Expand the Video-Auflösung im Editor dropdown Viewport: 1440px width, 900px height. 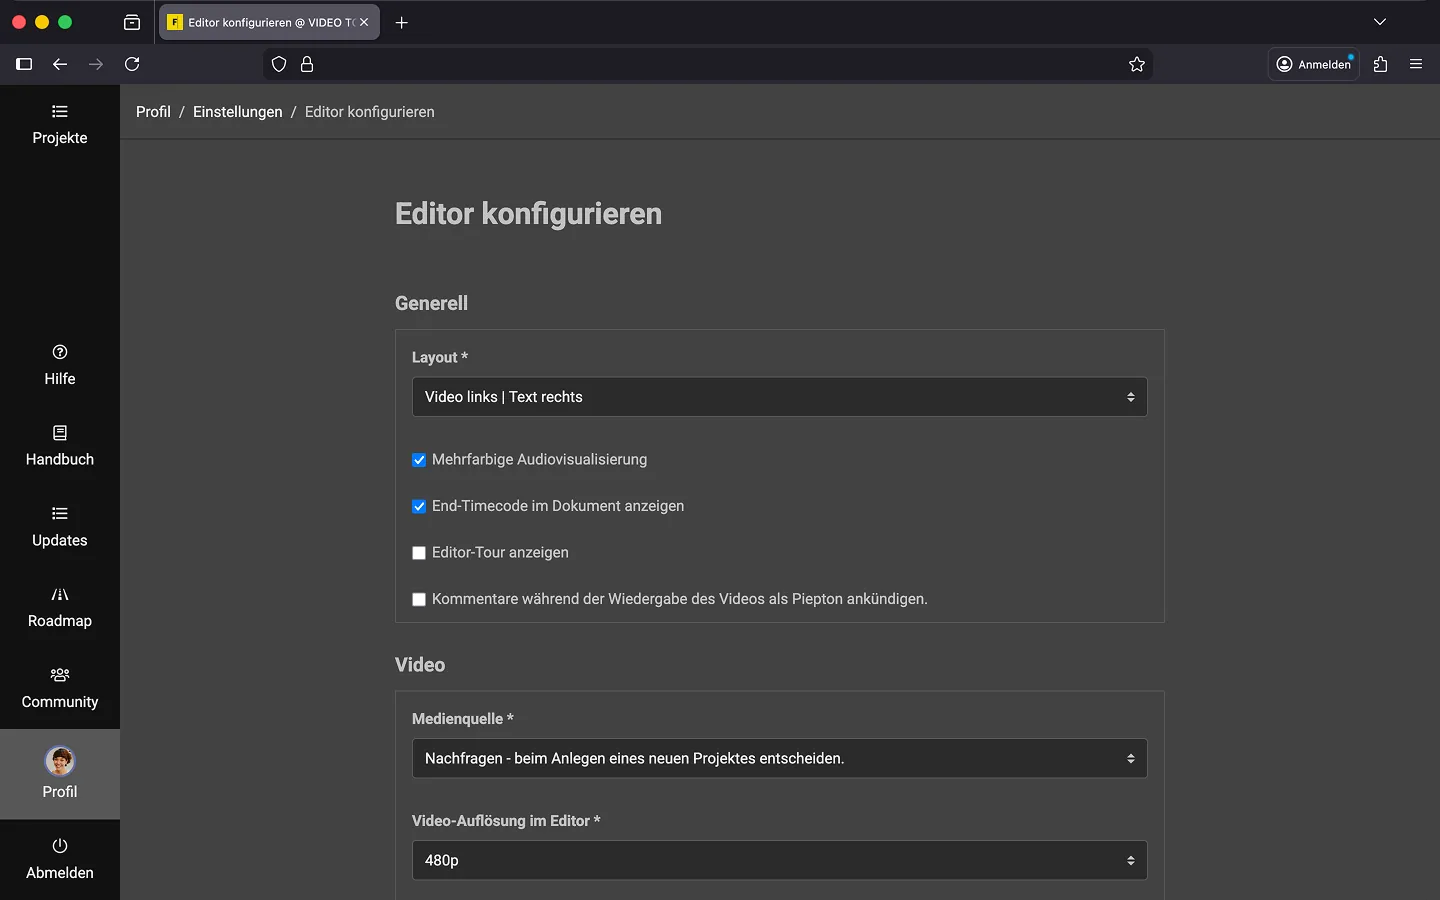coord(779,861)
